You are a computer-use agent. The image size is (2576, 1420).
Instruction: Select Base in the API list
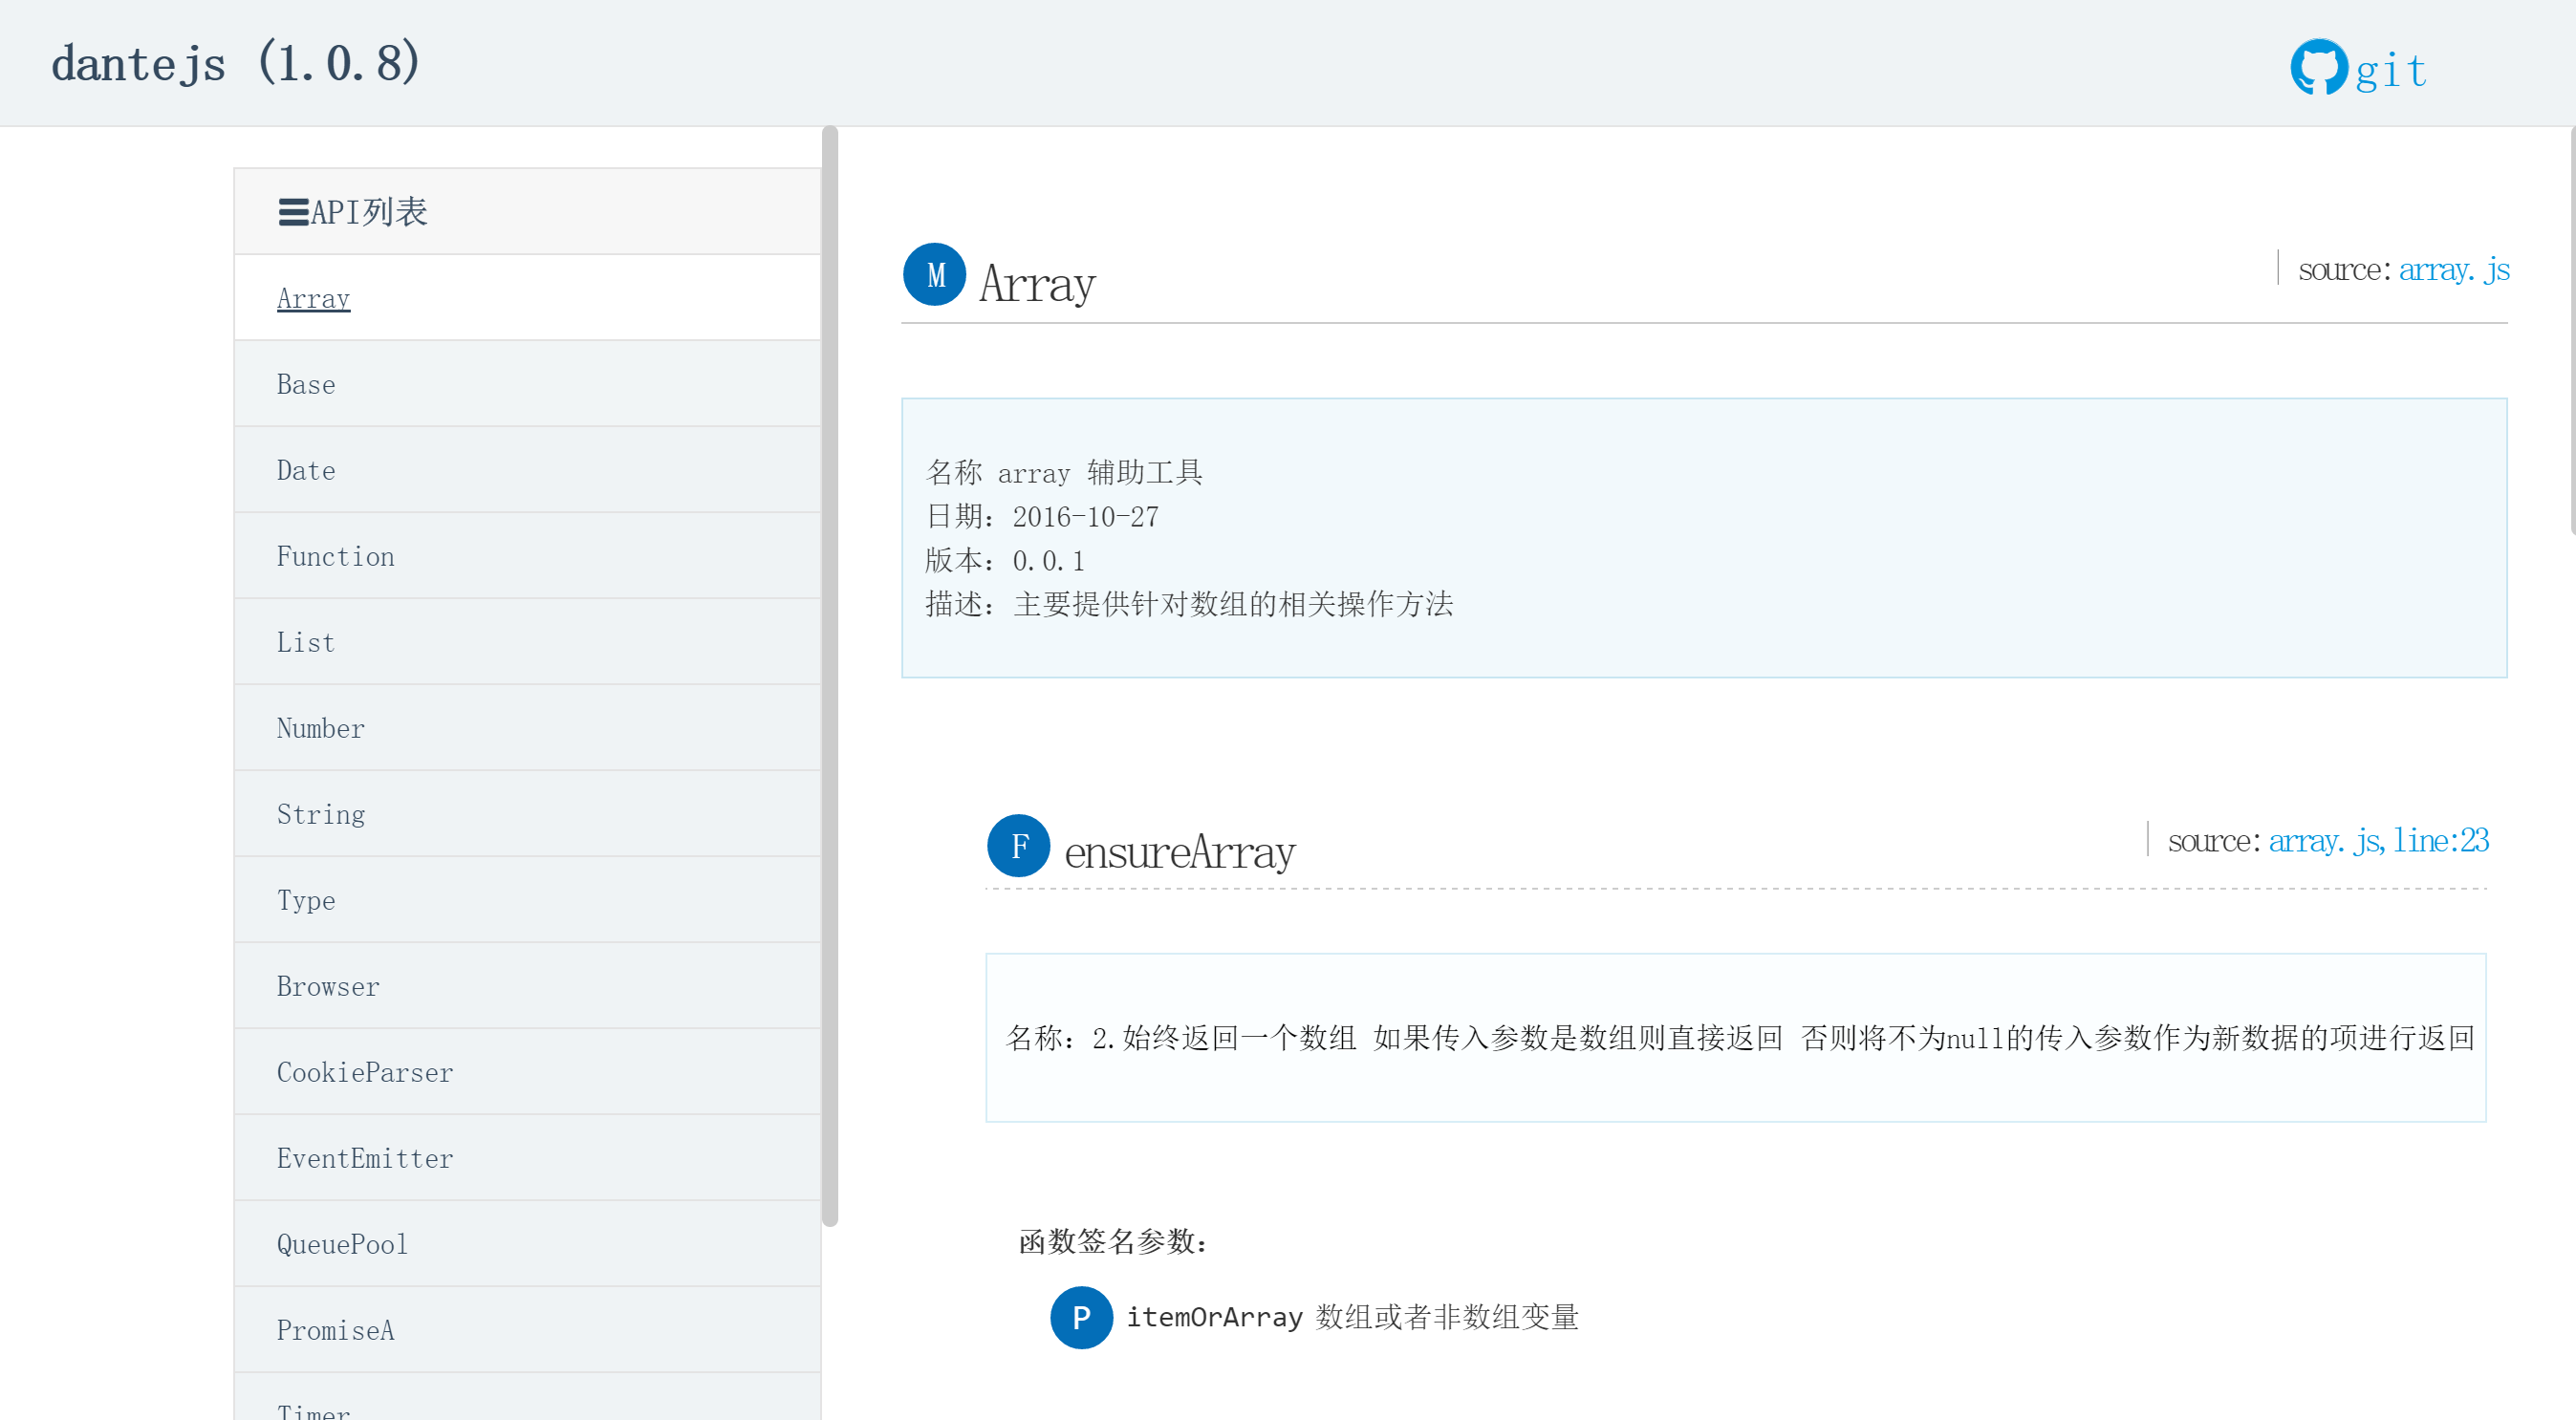(x=527, y=384)
